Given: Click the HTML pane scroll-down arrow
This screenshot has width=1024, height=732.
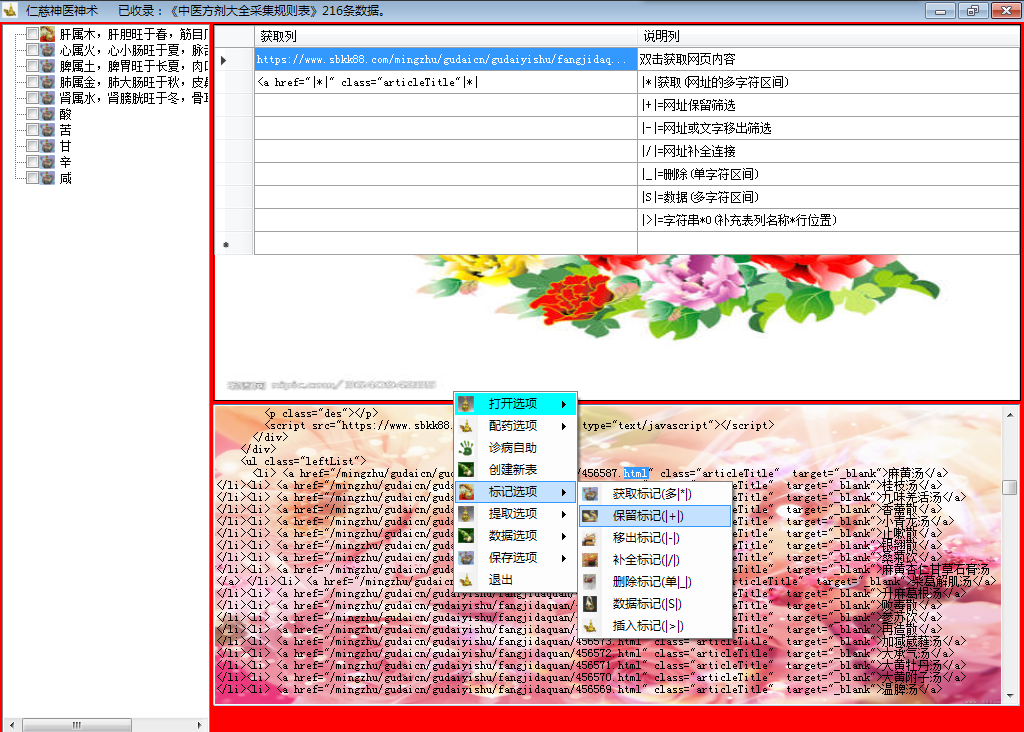Looking at the screenshot, I should [1010, 696].
